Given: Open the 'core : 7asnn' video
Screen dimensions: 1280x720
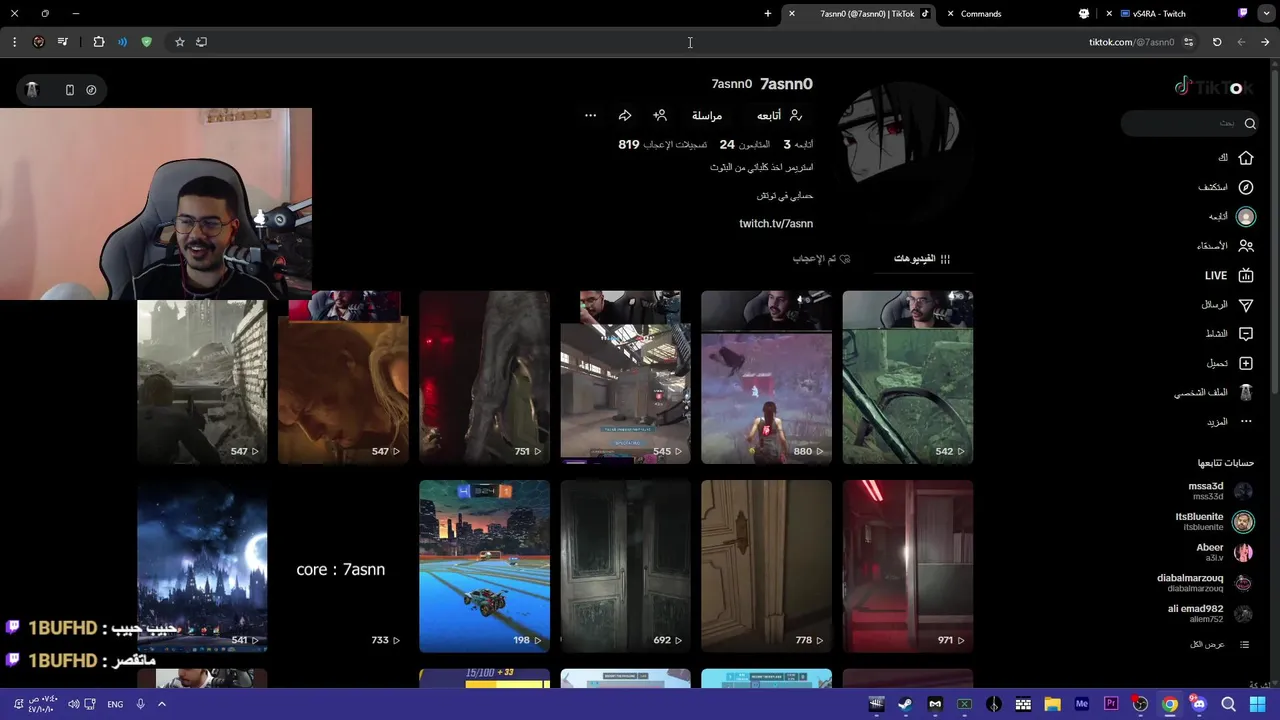Looking at the screenshot, I should pyautogui.click(x=343, y=566).
